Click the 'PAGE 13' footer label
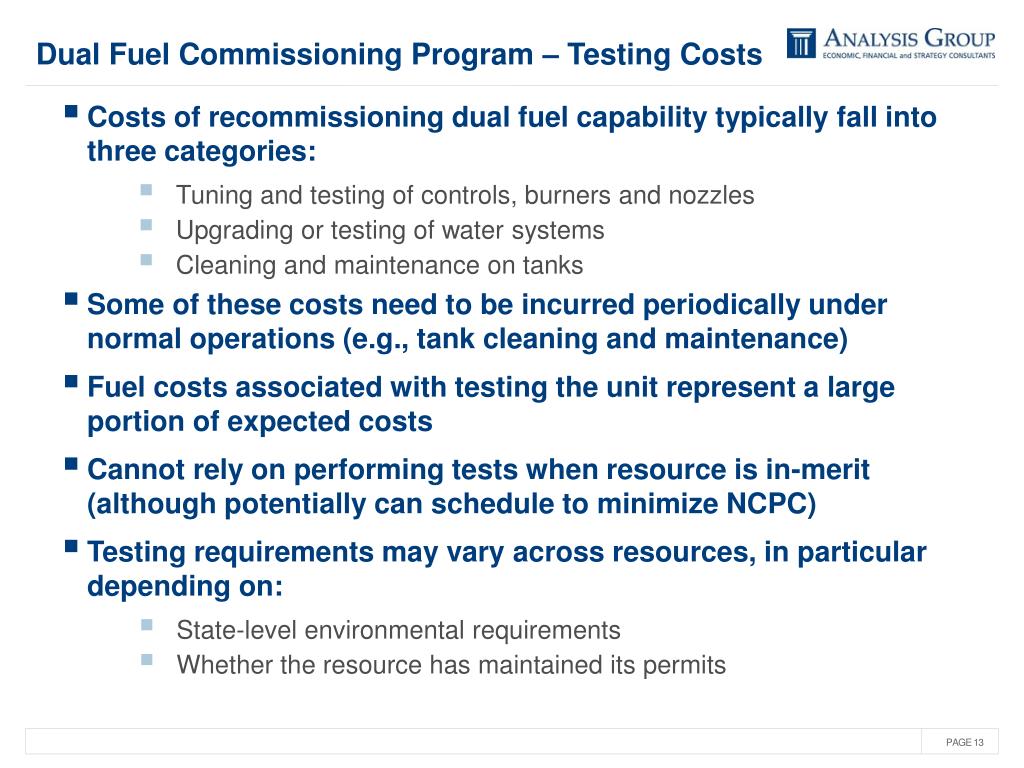This screenshot has height=768, width=1024. pyautogui.click(x=965, y=742)
